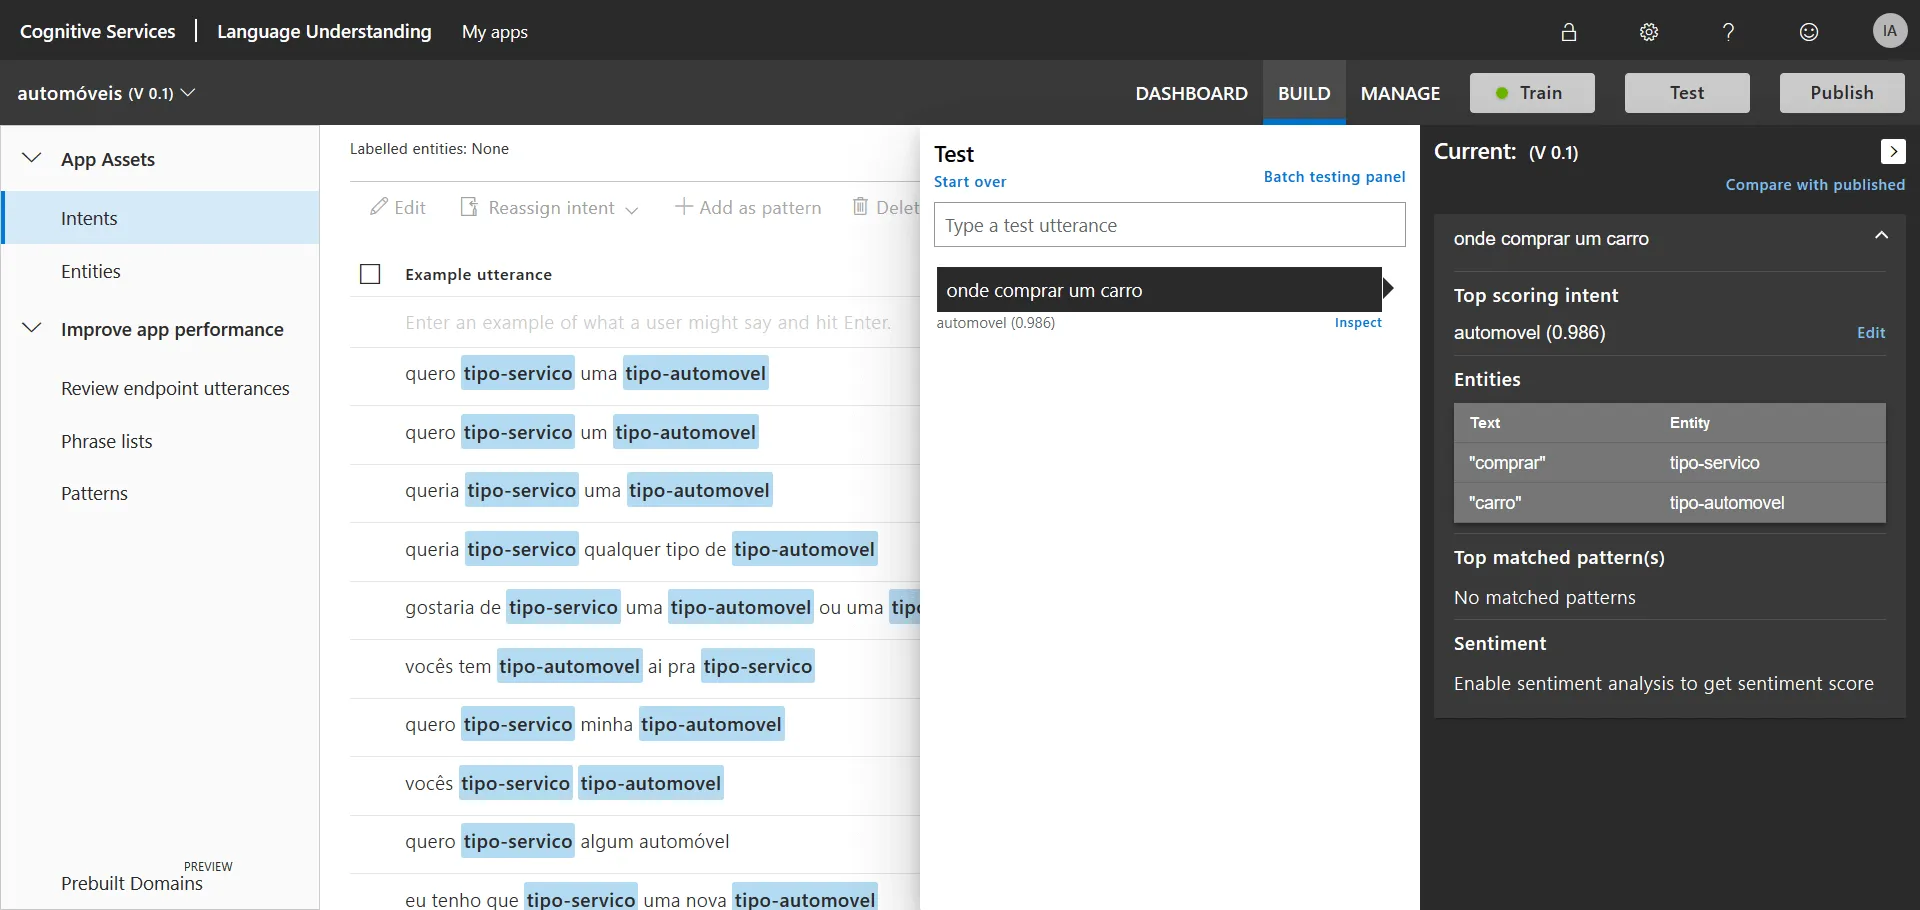
Task: Collapse the inspection panel with the arrow icon
Action: [1893, 151]
